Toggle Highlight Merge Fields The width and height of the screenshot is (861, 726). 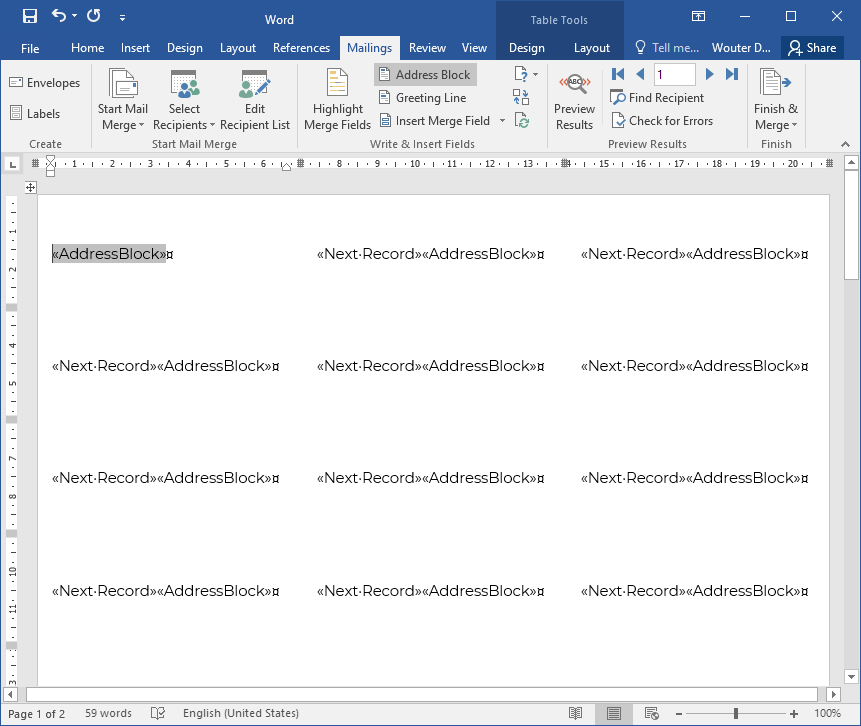click(337, 100)
